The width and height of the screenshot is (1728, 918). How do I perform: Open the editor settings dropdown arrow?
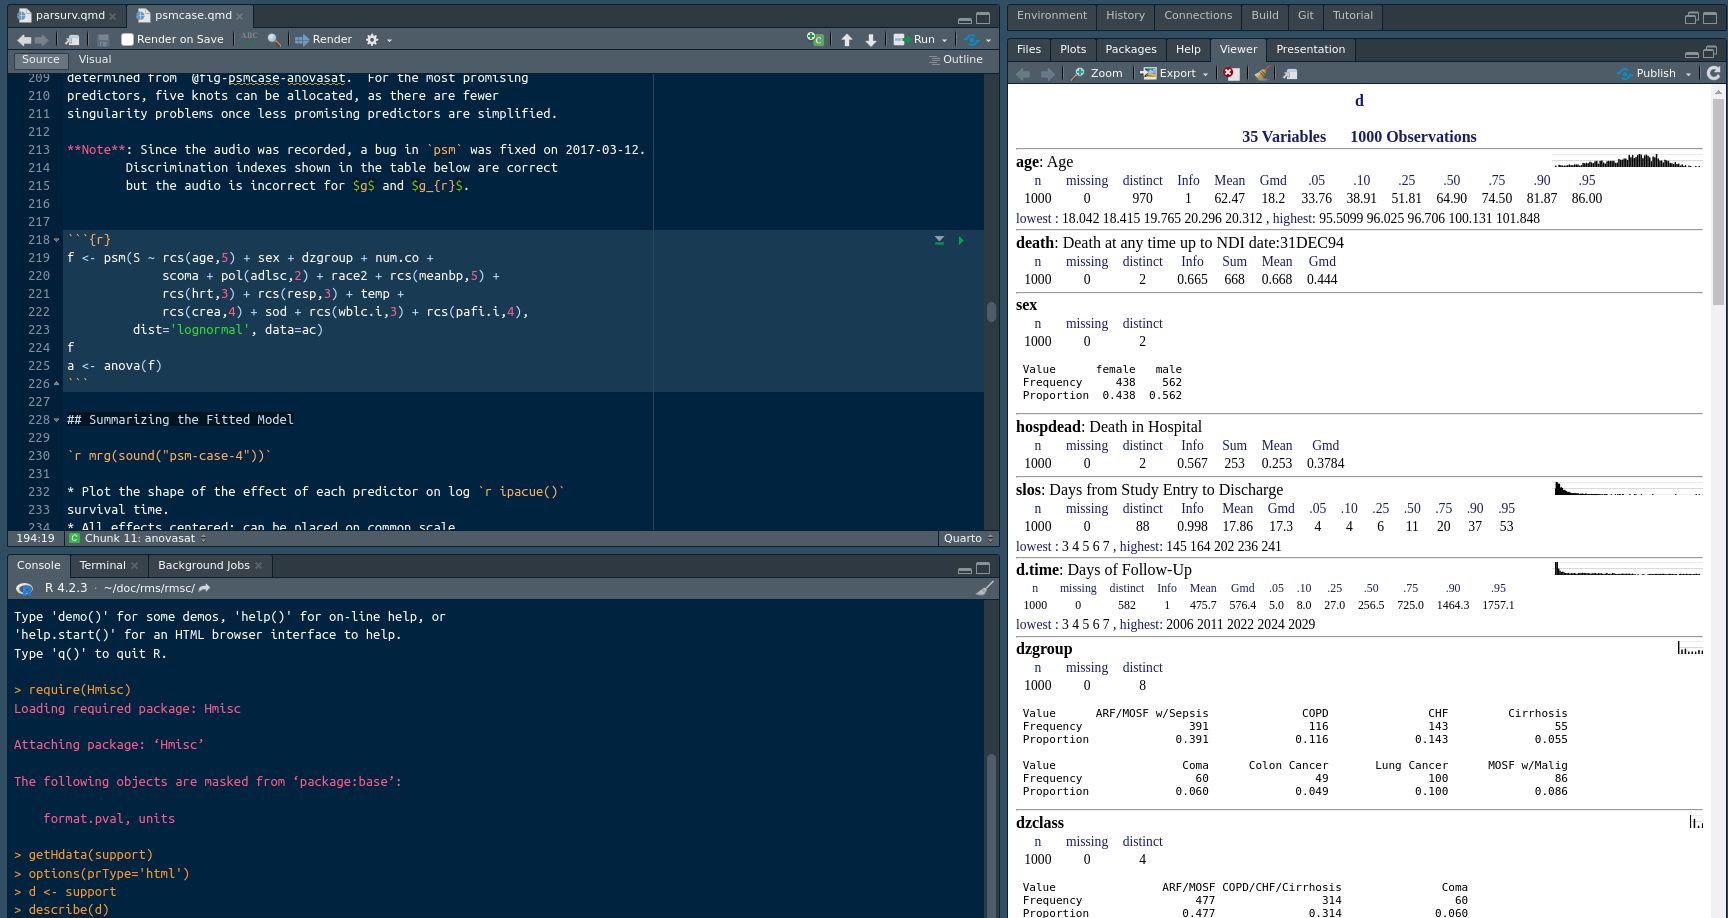pyautogui.click(x=389, y=41)
